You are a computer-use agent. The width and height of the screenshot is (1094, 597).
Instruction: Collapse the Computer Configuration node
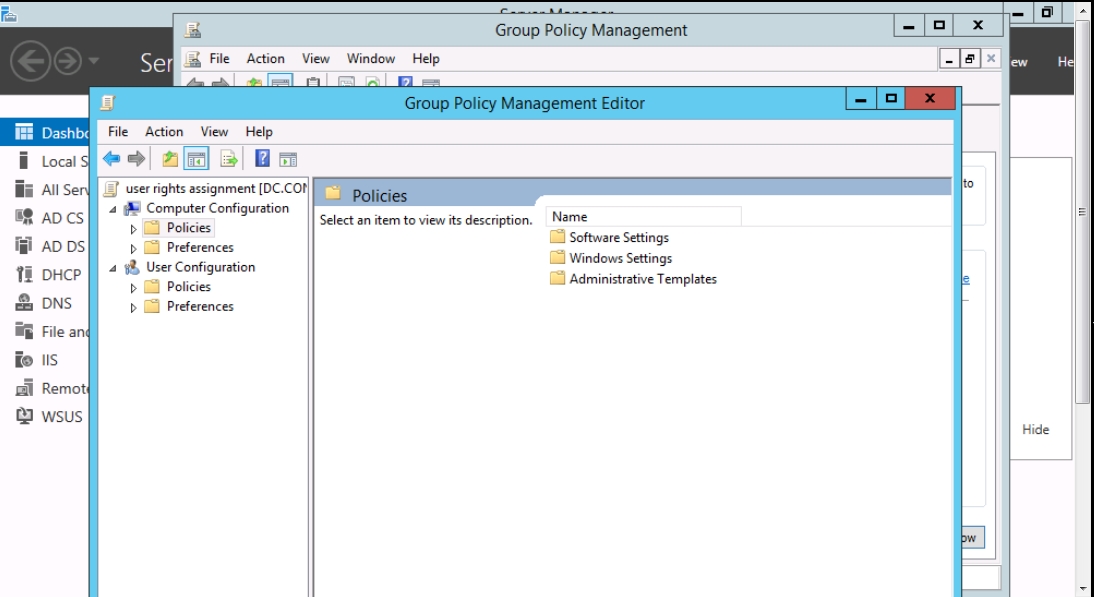pyautogui.click(x=113, y=209)
